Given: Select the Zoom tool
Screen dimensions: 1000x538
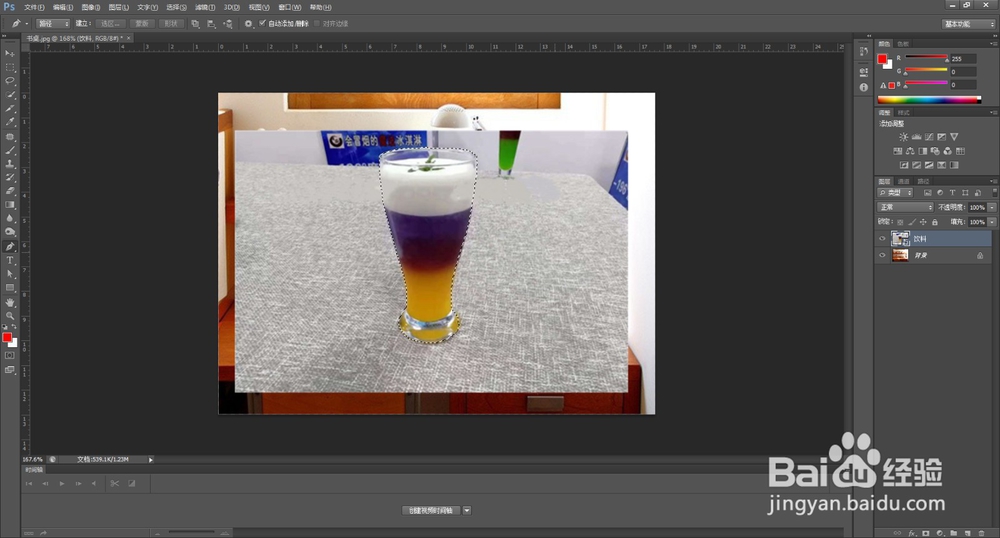Looking at the screenshot, I should (10, 316).
